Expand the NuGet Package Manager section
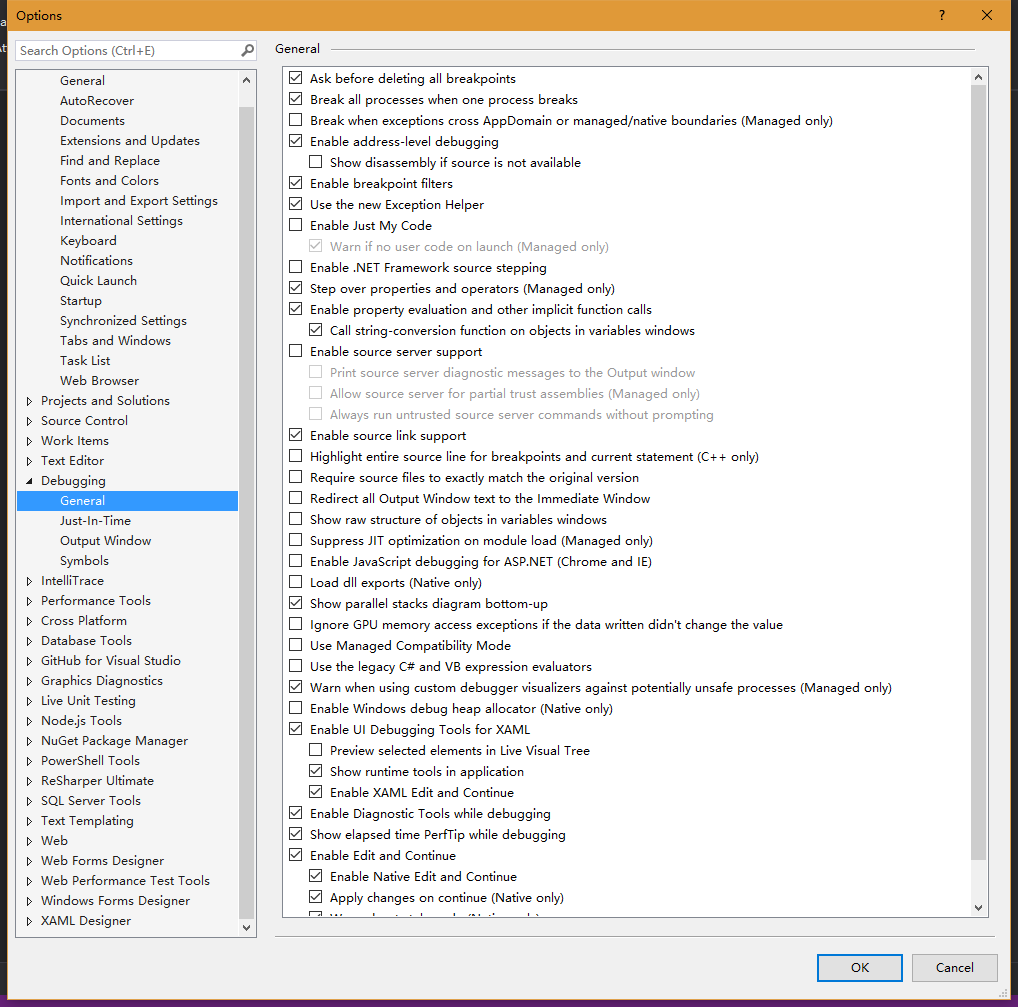This screenshot has width=1018, height=1007. (28, 740)
